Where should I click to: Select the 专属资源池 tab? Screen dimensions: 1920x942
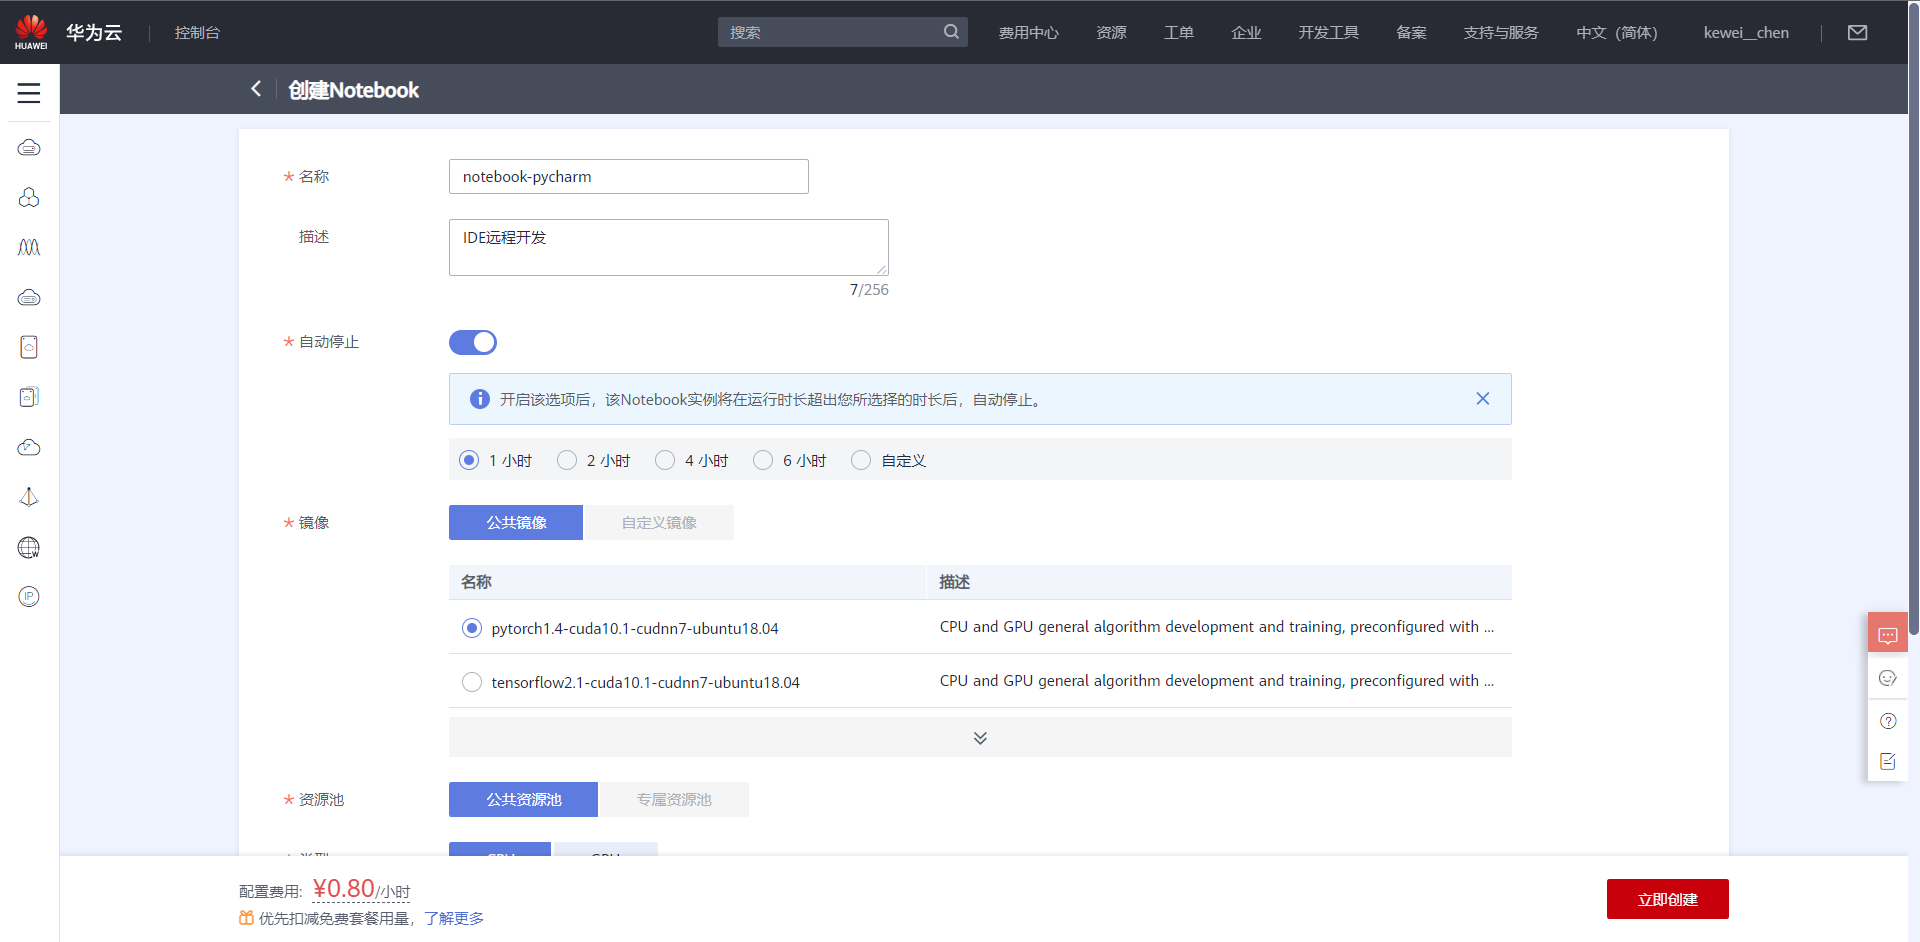click(x=674, y=799)
